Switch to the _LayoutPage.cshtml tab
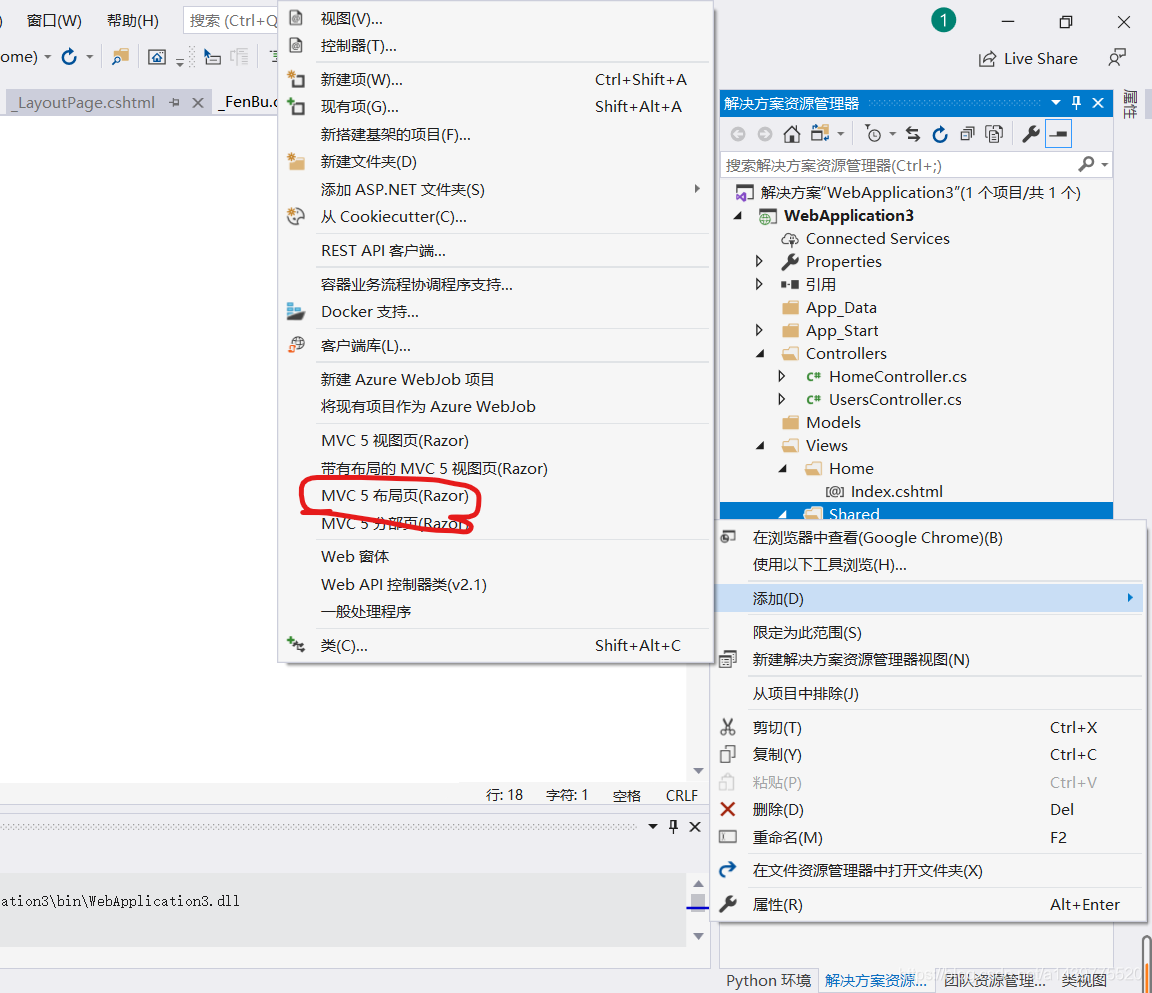 point(86,103)
